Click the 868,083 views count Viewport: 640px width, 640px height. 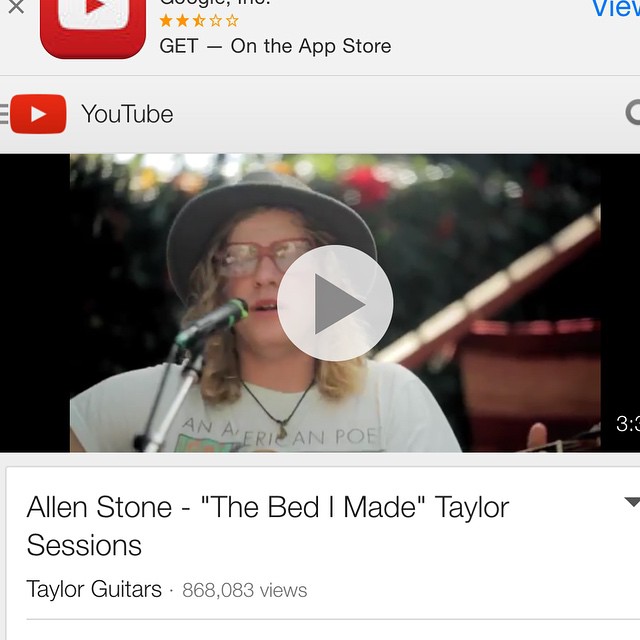pos(244,590)
